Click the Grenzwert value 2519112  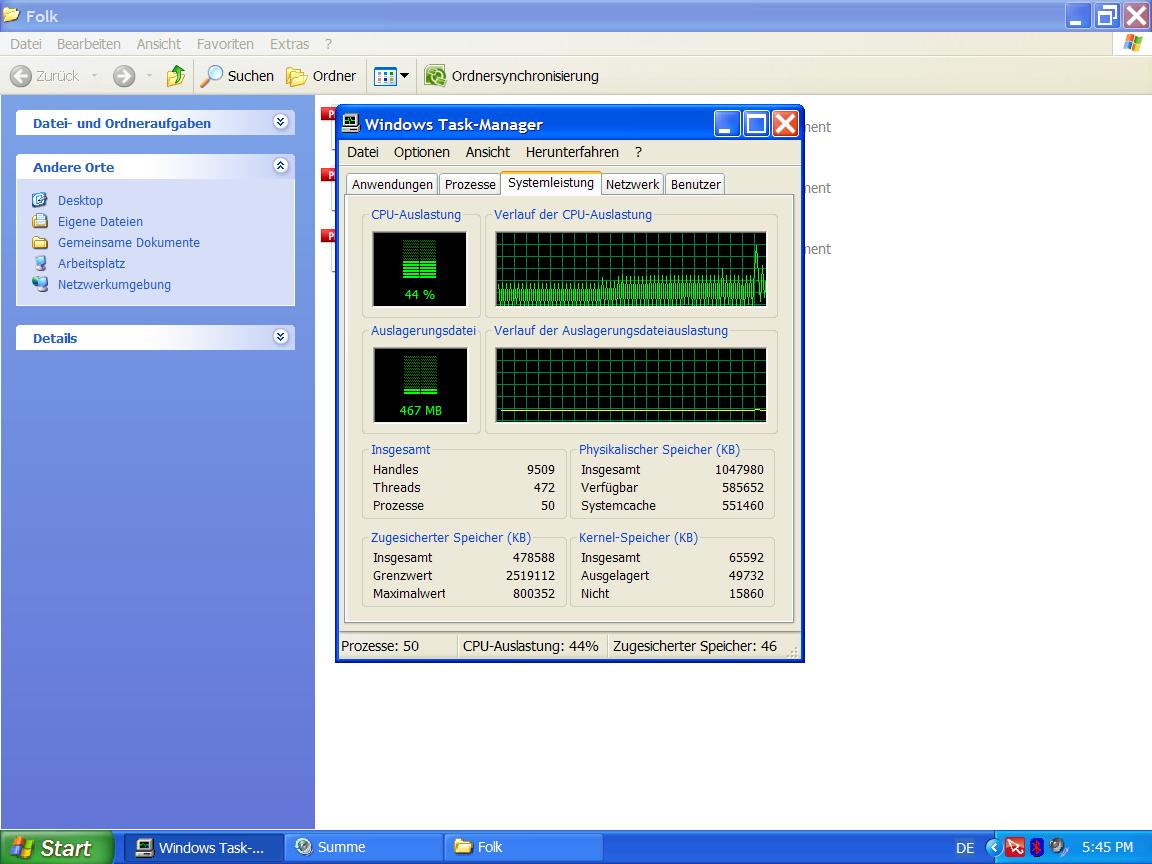pyautogui.click(x=530, y=576)
